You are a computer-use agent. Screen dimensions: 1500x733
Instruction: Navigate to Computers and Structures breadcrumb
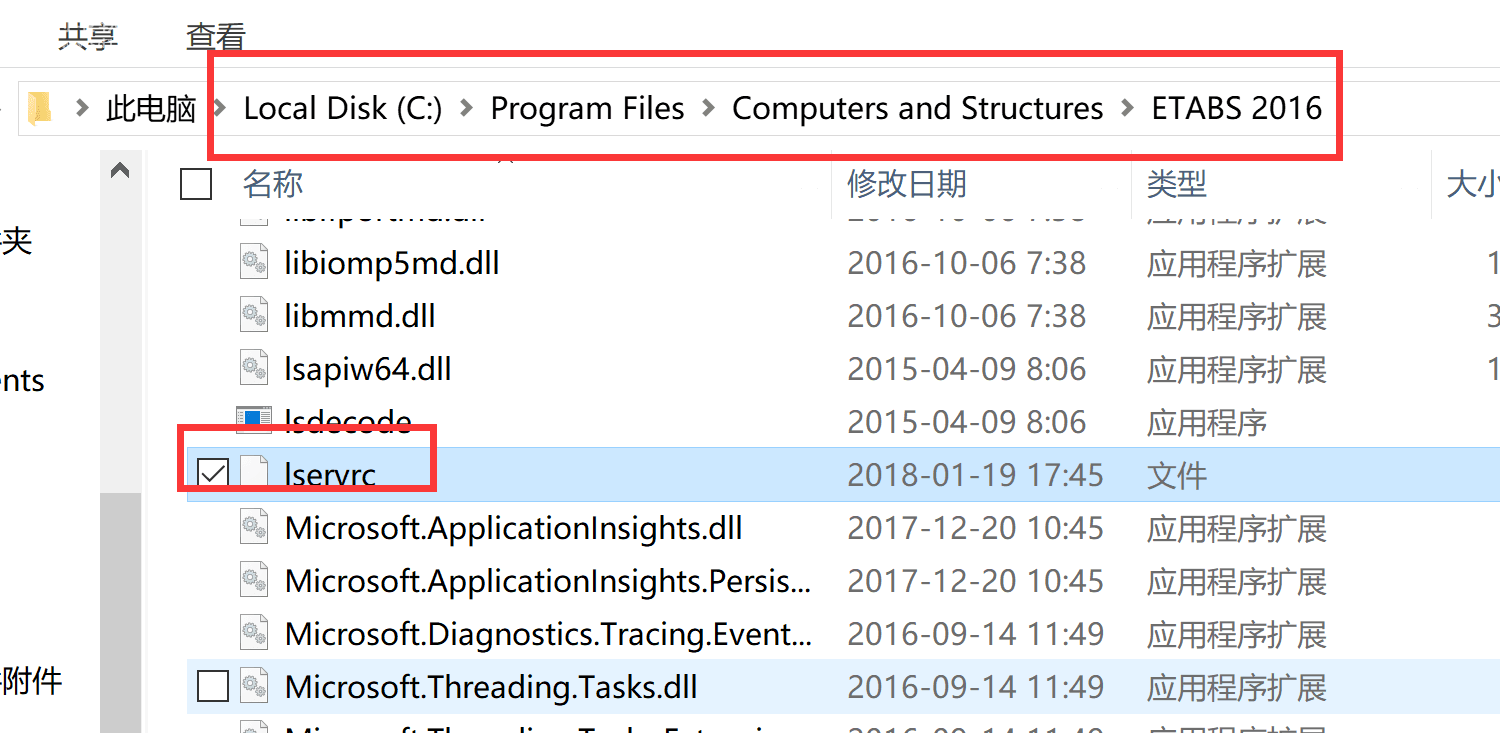click(x=917, y=108)
